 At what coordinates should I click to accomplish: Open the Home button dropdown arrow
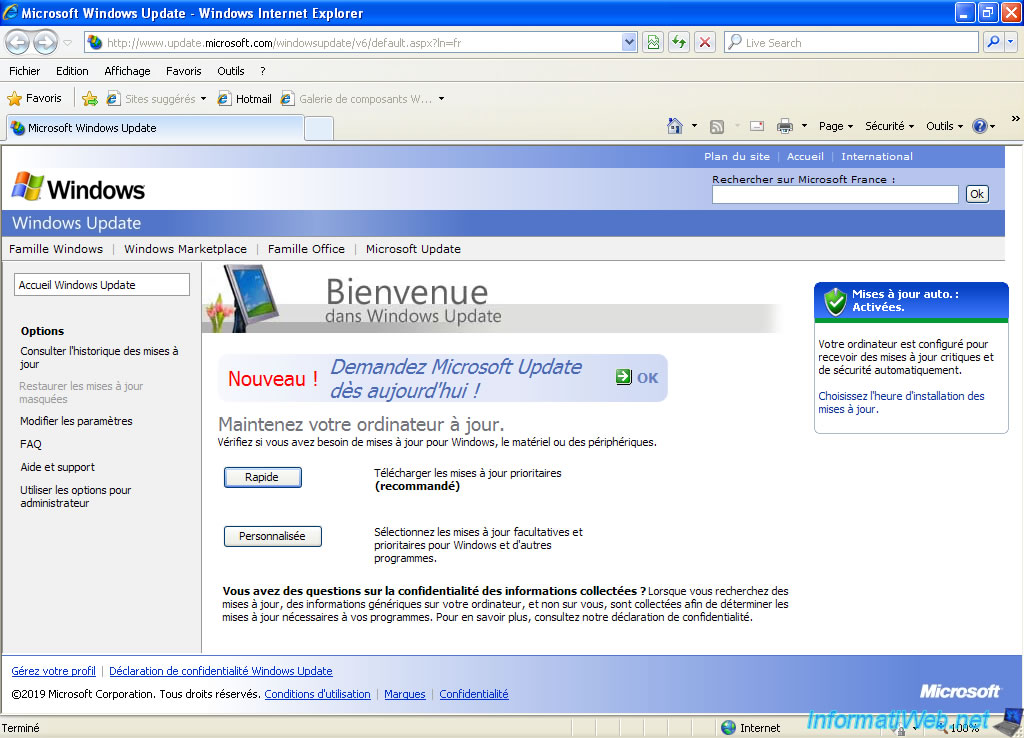click(x=694, y=126)
